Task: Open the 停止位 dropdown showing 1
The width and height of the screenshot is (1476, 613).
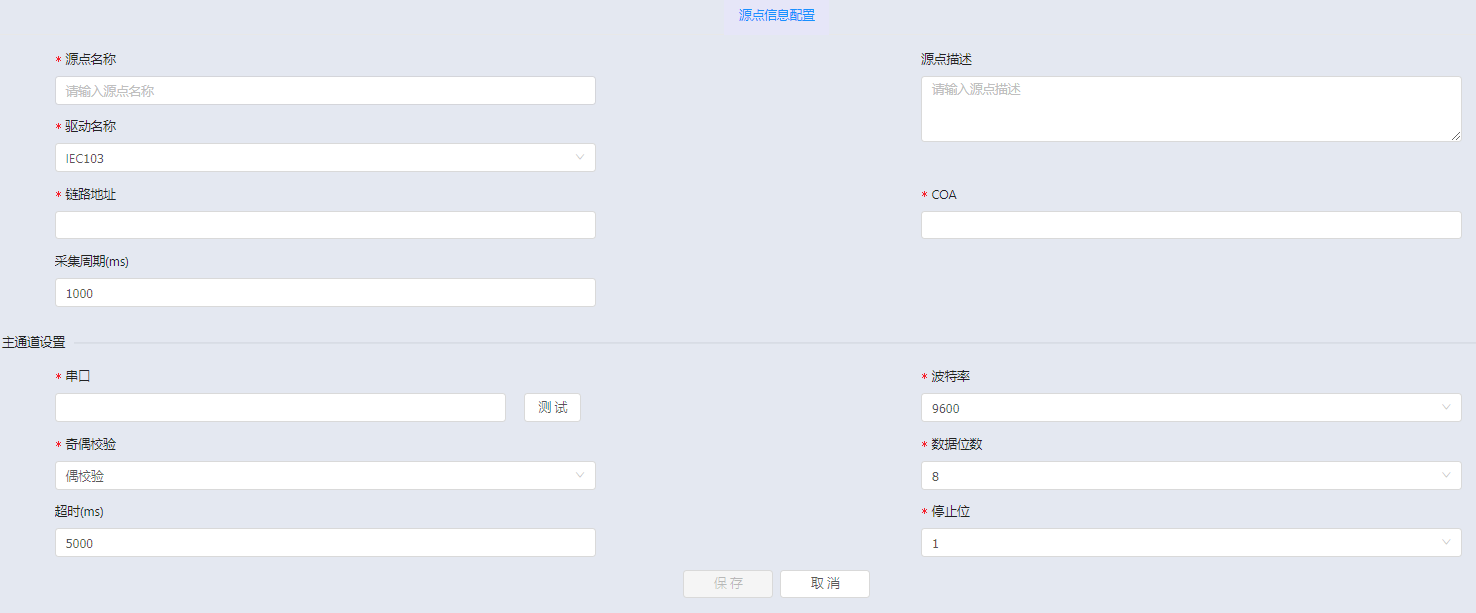Action: click(1191, 543)
